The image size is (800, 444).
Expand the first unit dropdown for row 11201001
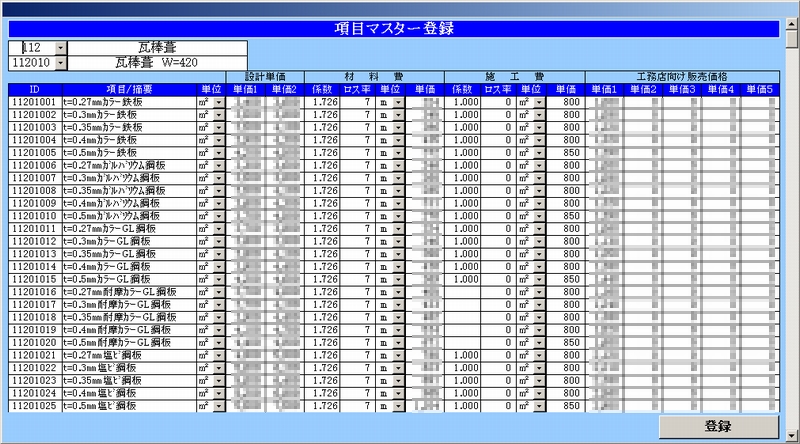point(218,102)
